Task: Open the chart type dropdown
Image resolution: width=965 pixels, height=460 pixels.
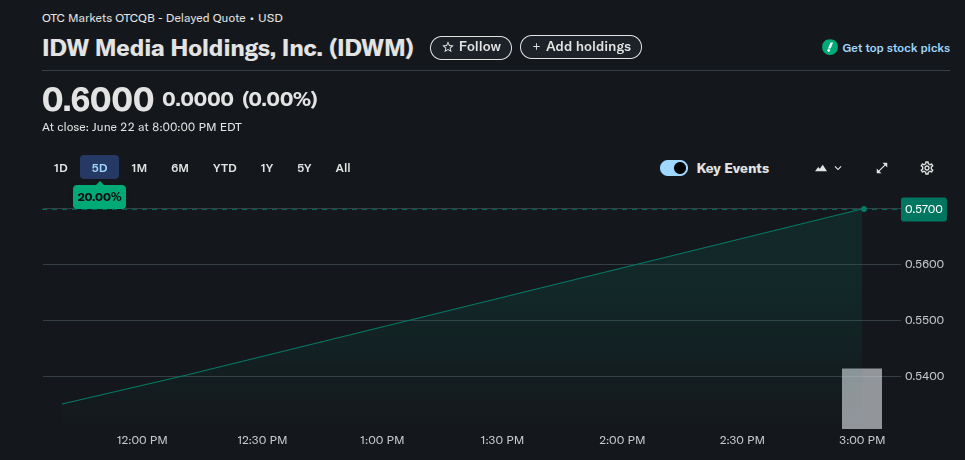Action: (x=828, y=168)
